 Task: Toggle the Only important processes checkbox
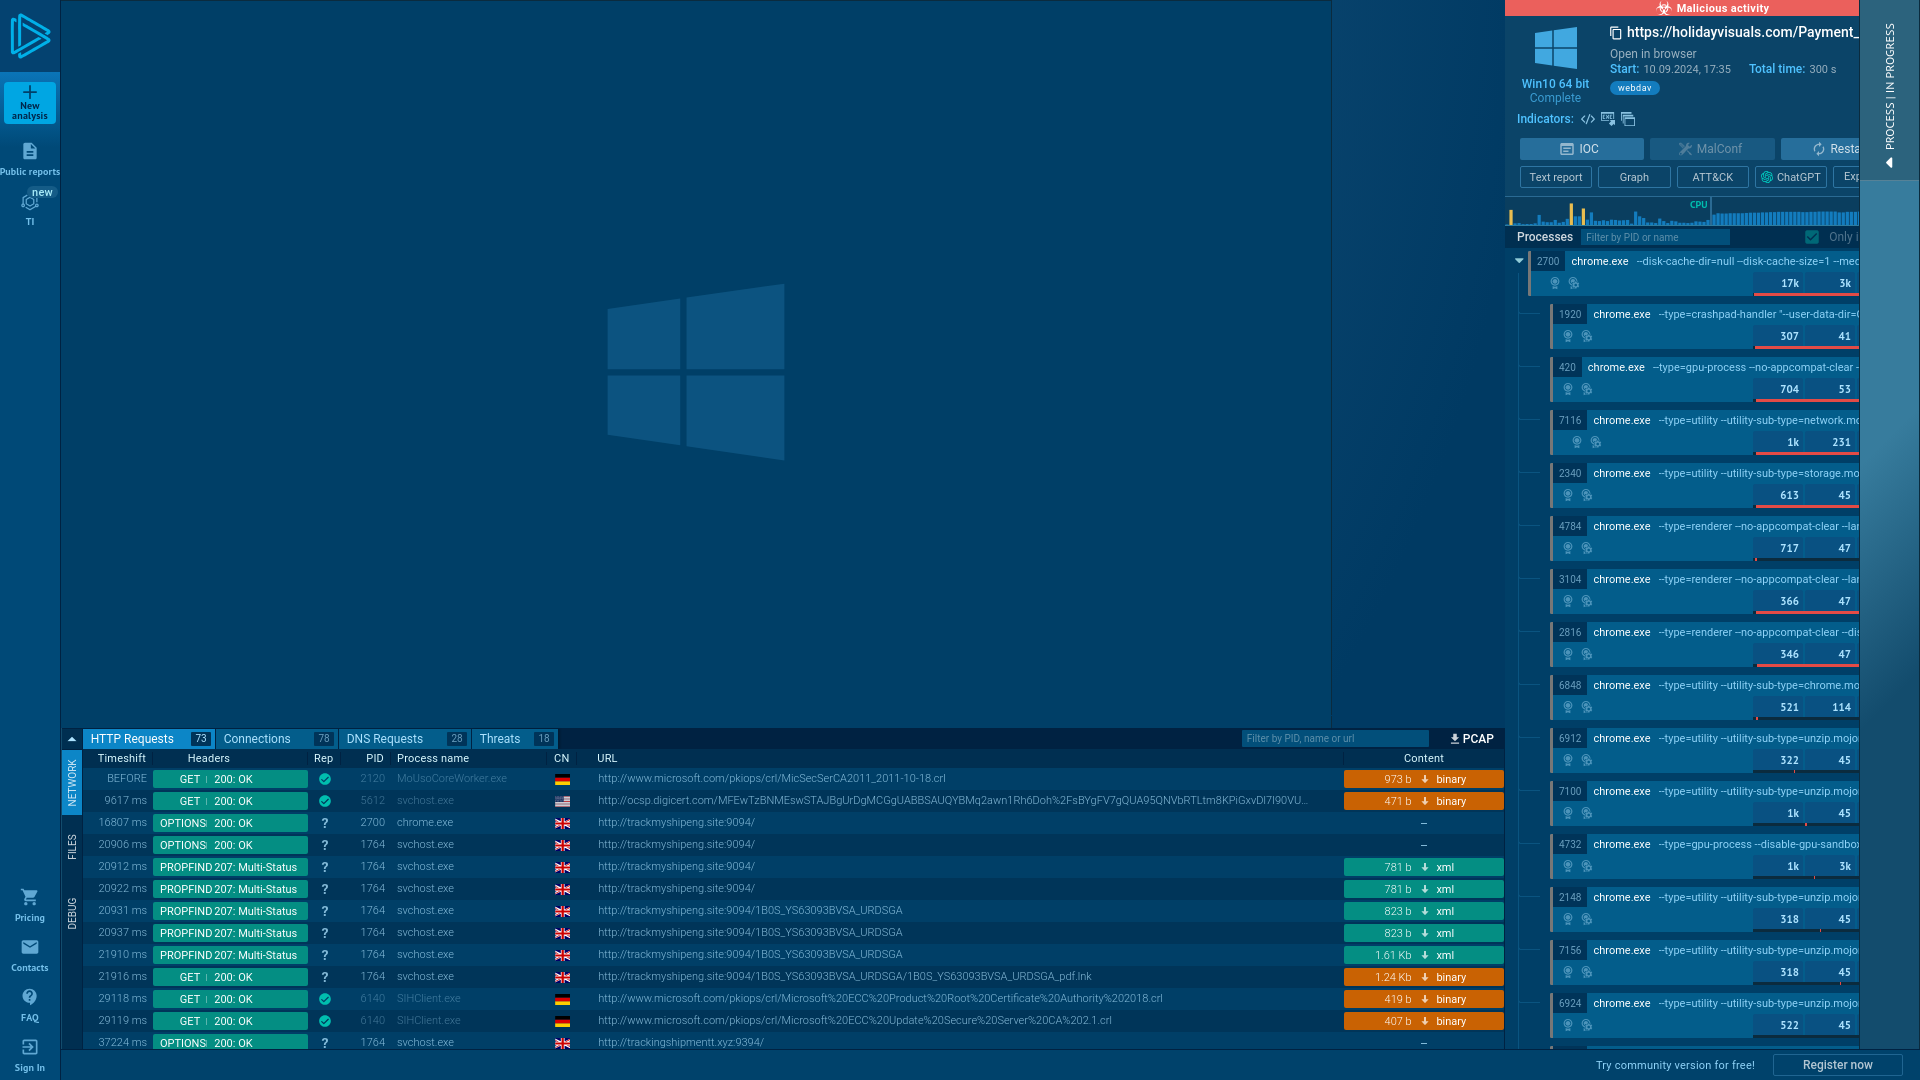[1812, 237]
